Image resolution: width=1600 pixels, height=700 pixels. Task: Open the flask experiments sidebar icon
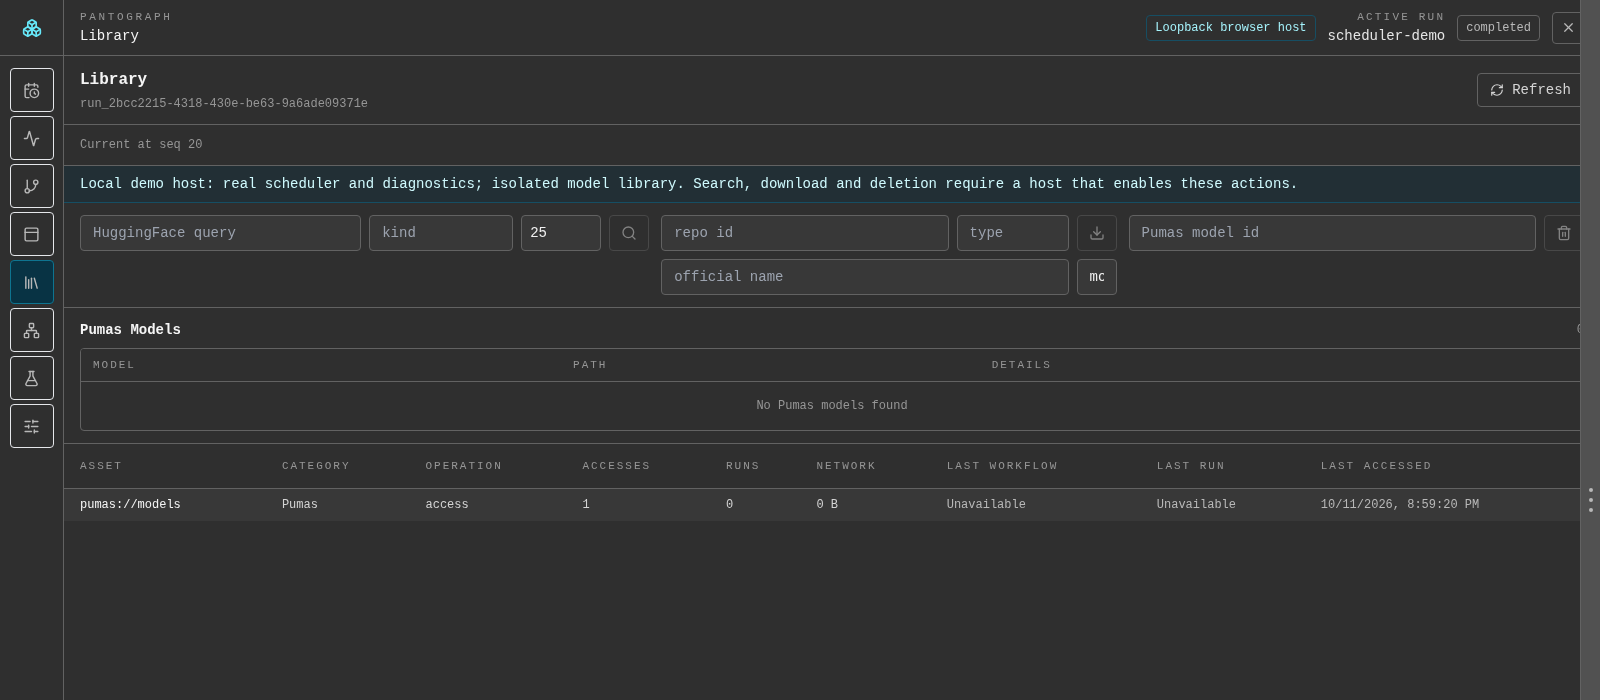point(32,378)
